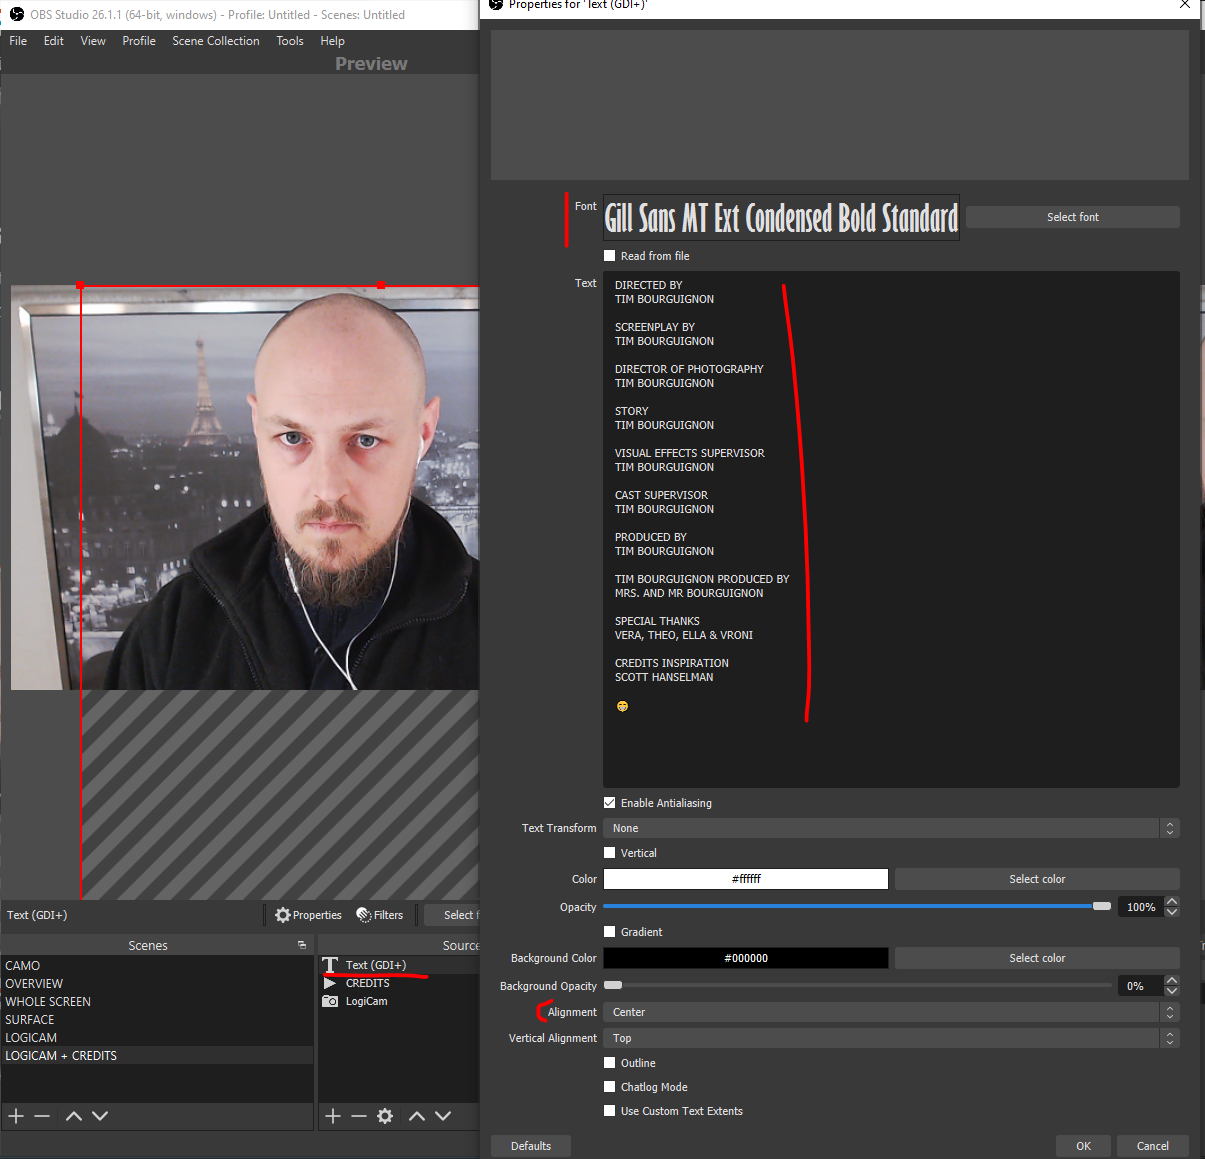Enable Read from file for the text

click(609, 255)
